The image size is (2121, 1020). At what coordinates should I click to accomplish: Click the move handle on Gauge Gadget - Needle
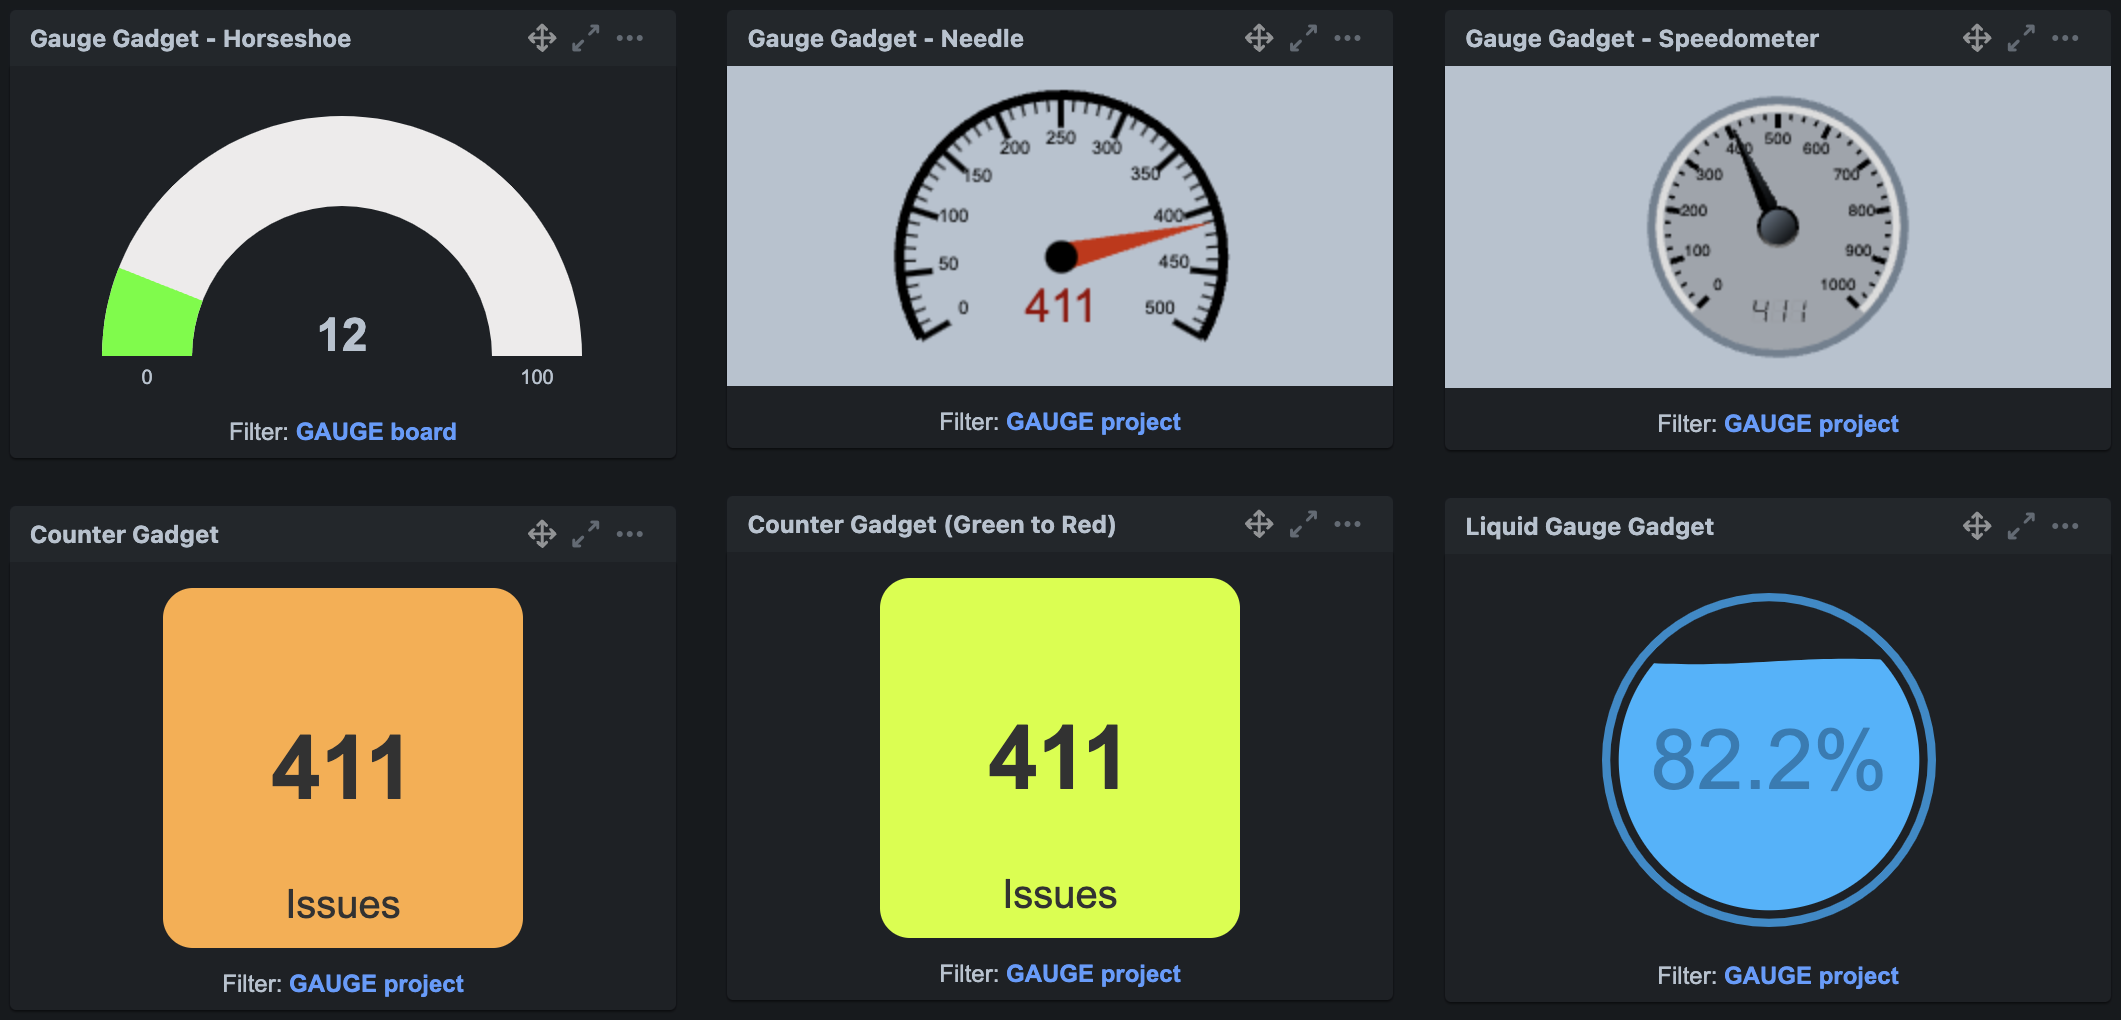click(x=1259, y=38)
